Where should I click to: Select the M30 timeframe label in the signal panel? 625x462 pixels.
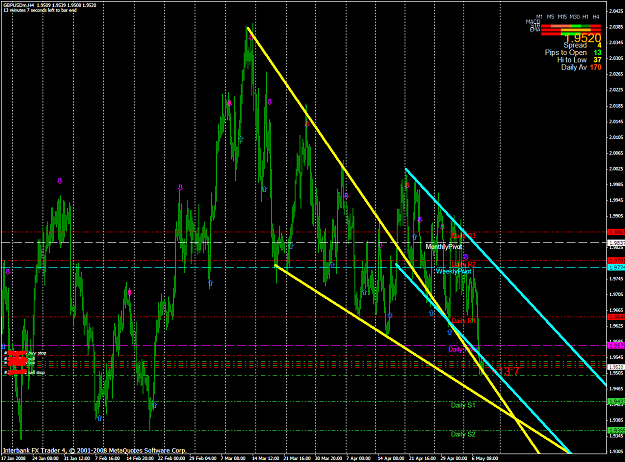[574, 17]
